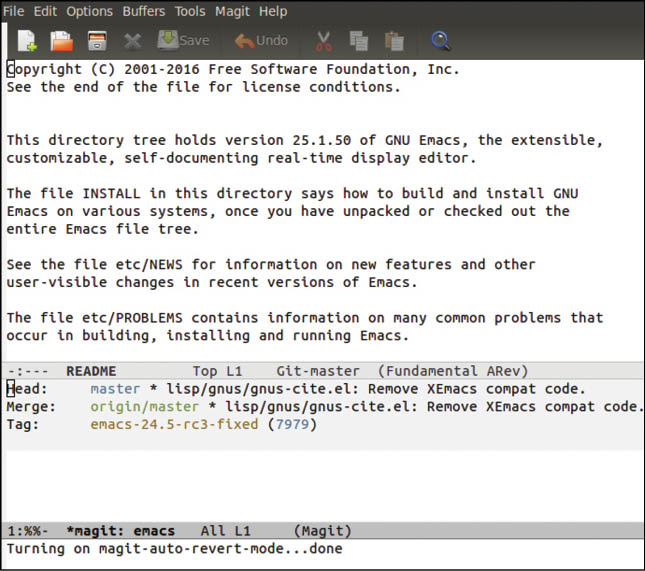Select the master branch on Head line
Viewport: 645px width, 571px height.
click(115, 389)
